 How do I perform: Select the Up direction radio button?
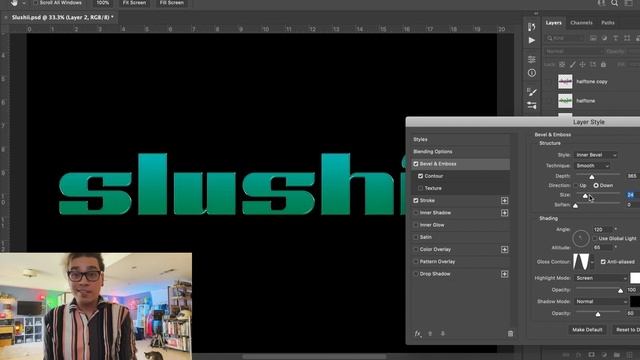point(576,185)
